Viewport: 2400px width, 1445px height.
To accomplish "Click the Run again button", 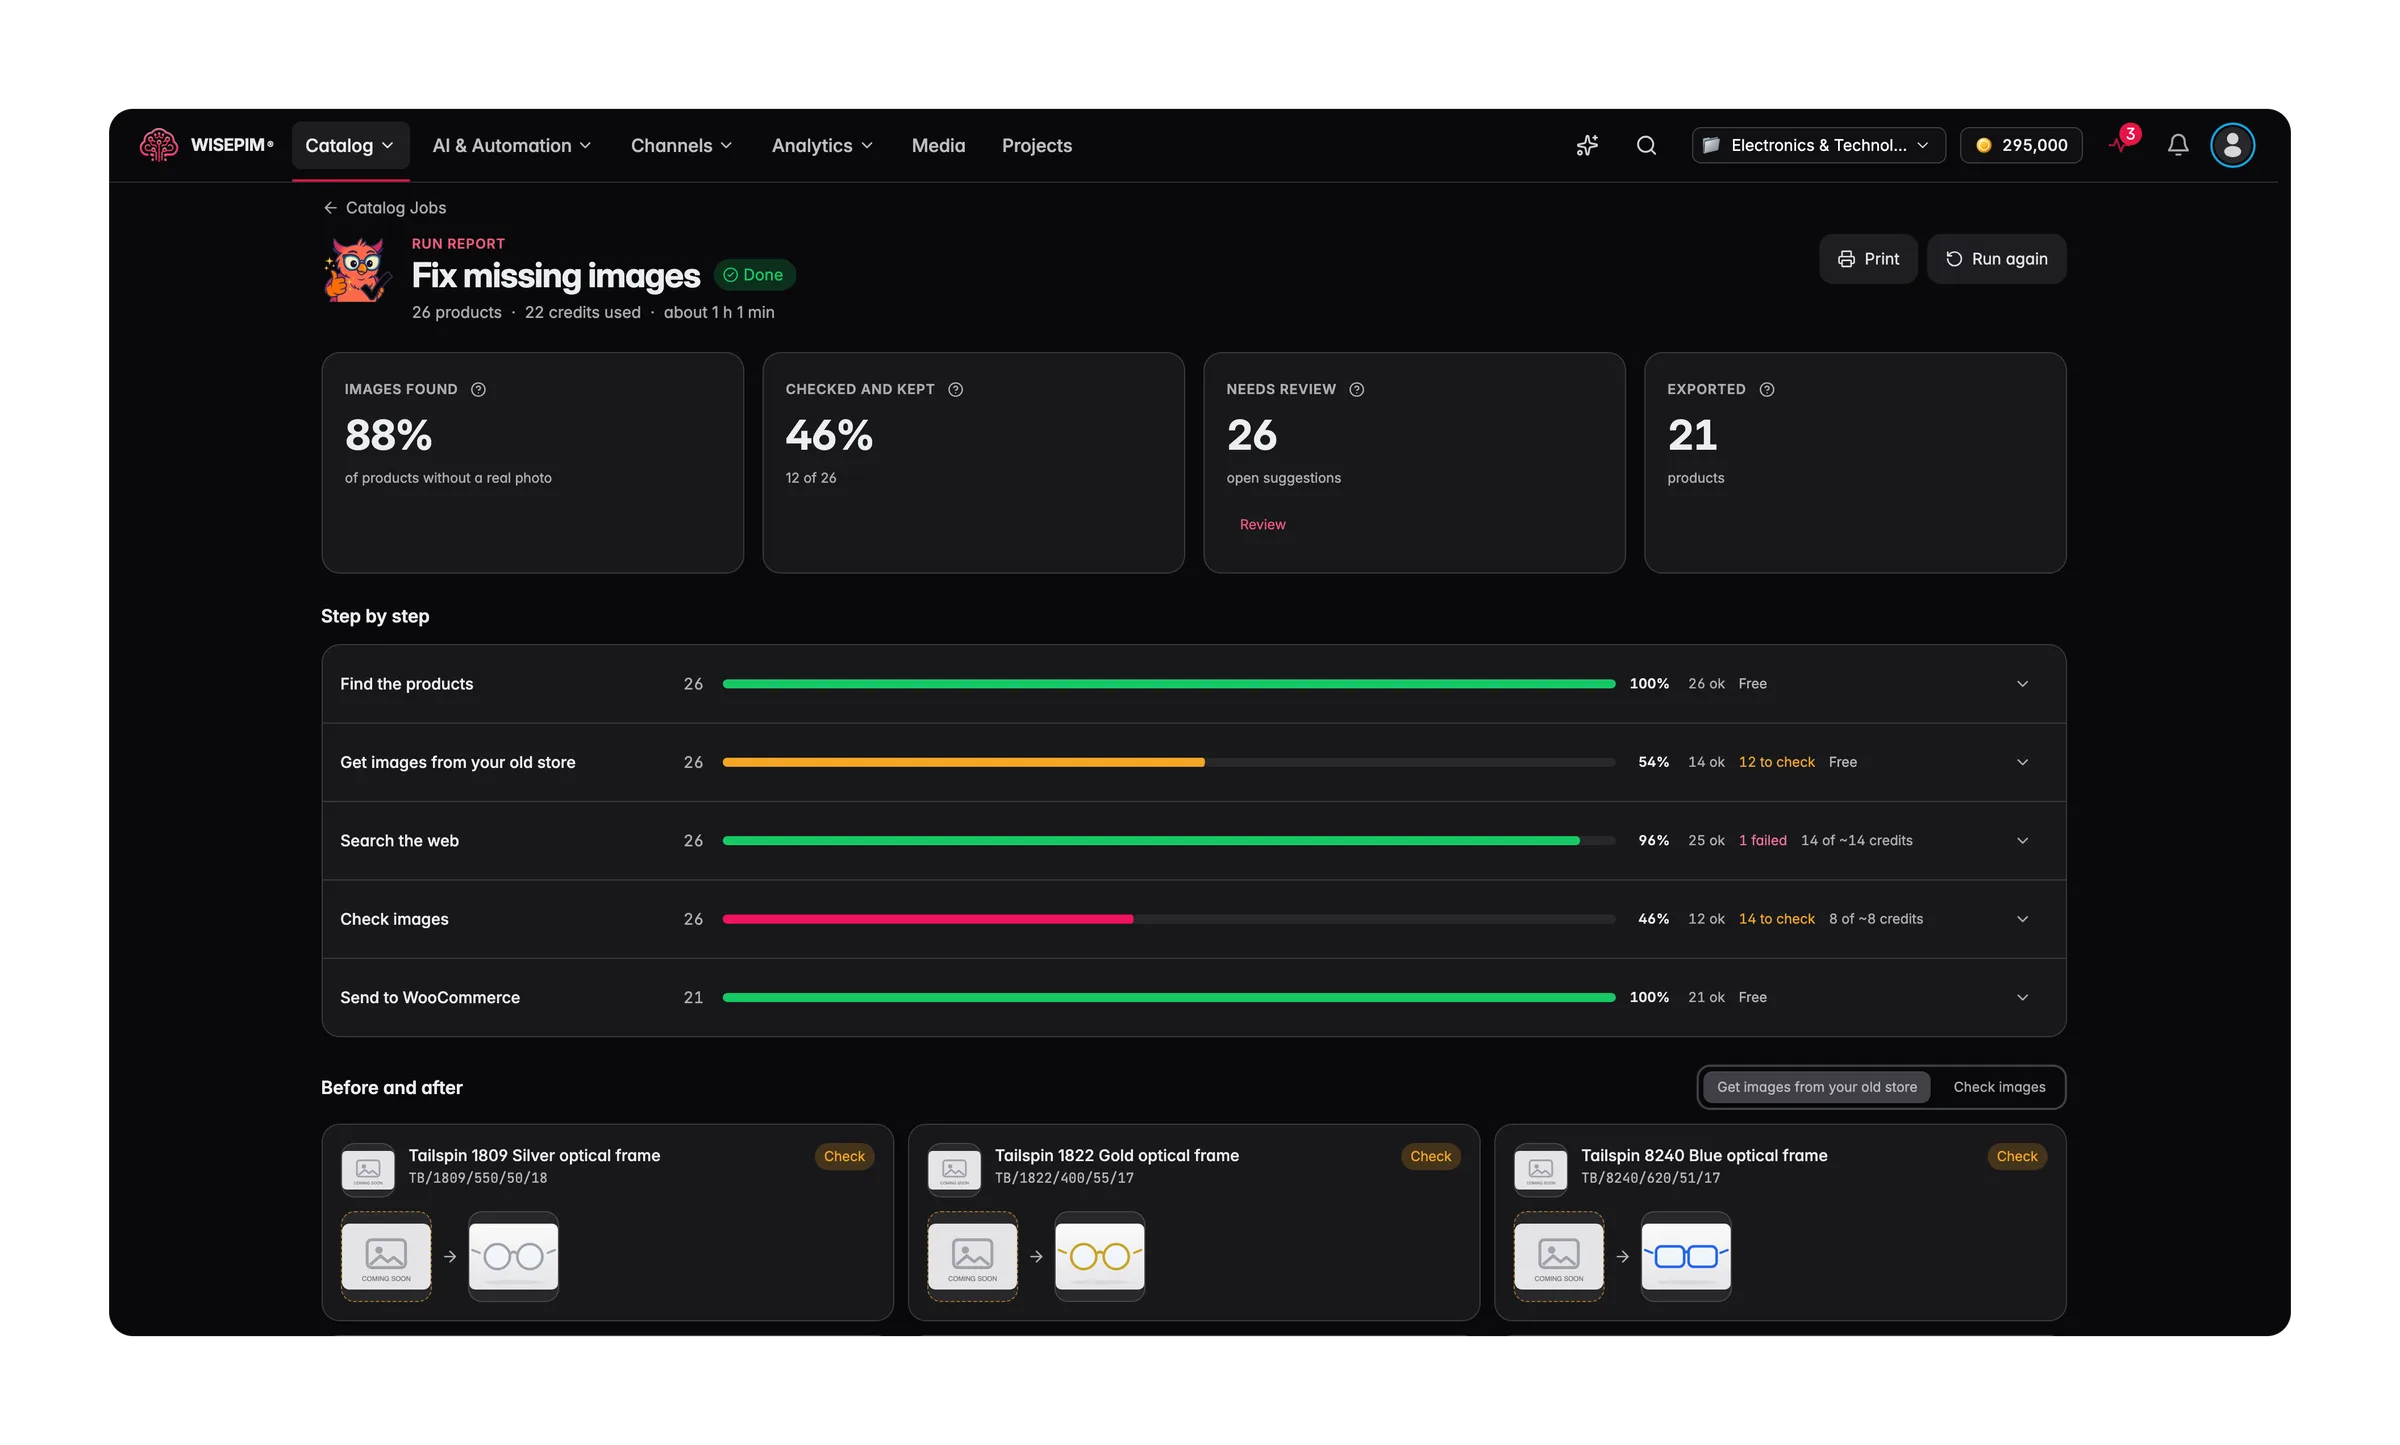I will 1996,259.
